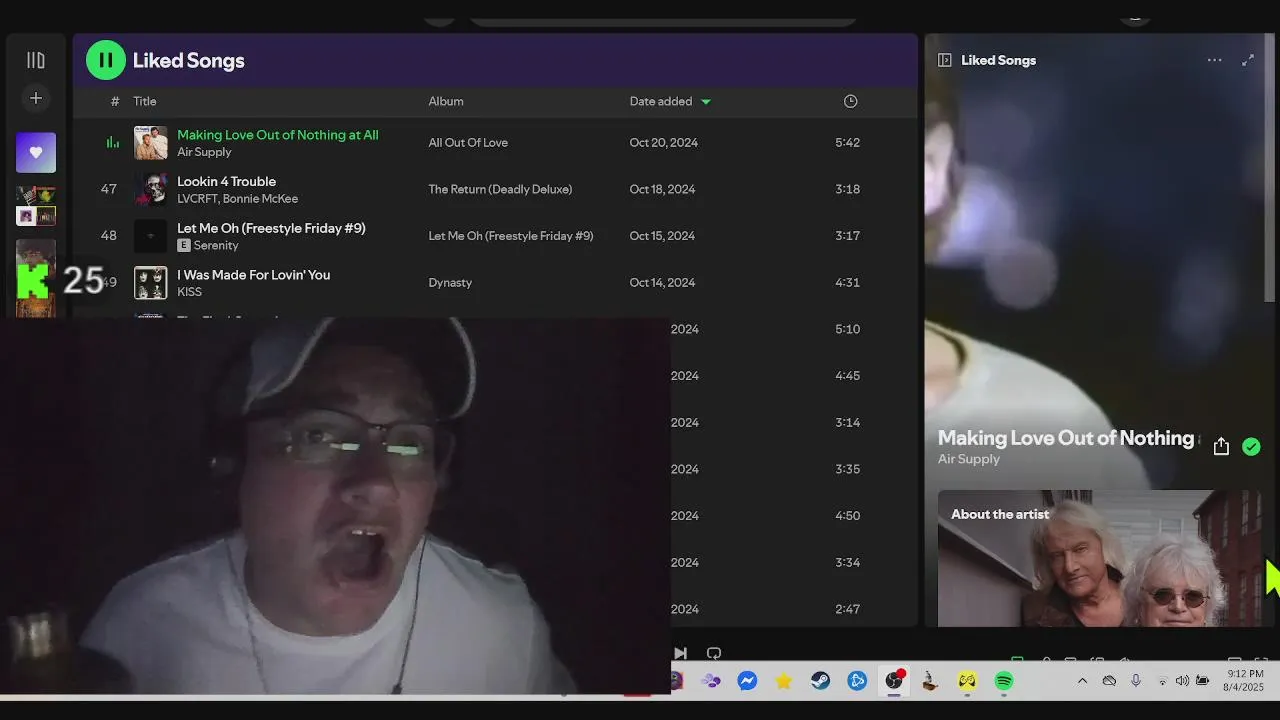Open the four-cover collage playlist in sidebar
This screenshot has width=1280, height=720.
36,206
